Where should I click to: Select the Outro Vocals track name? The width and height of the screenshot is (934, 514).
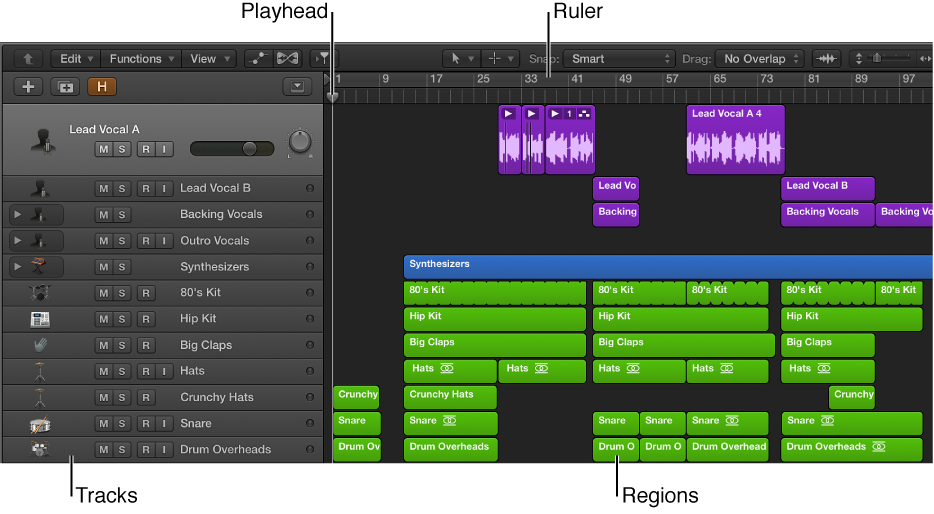214,241
